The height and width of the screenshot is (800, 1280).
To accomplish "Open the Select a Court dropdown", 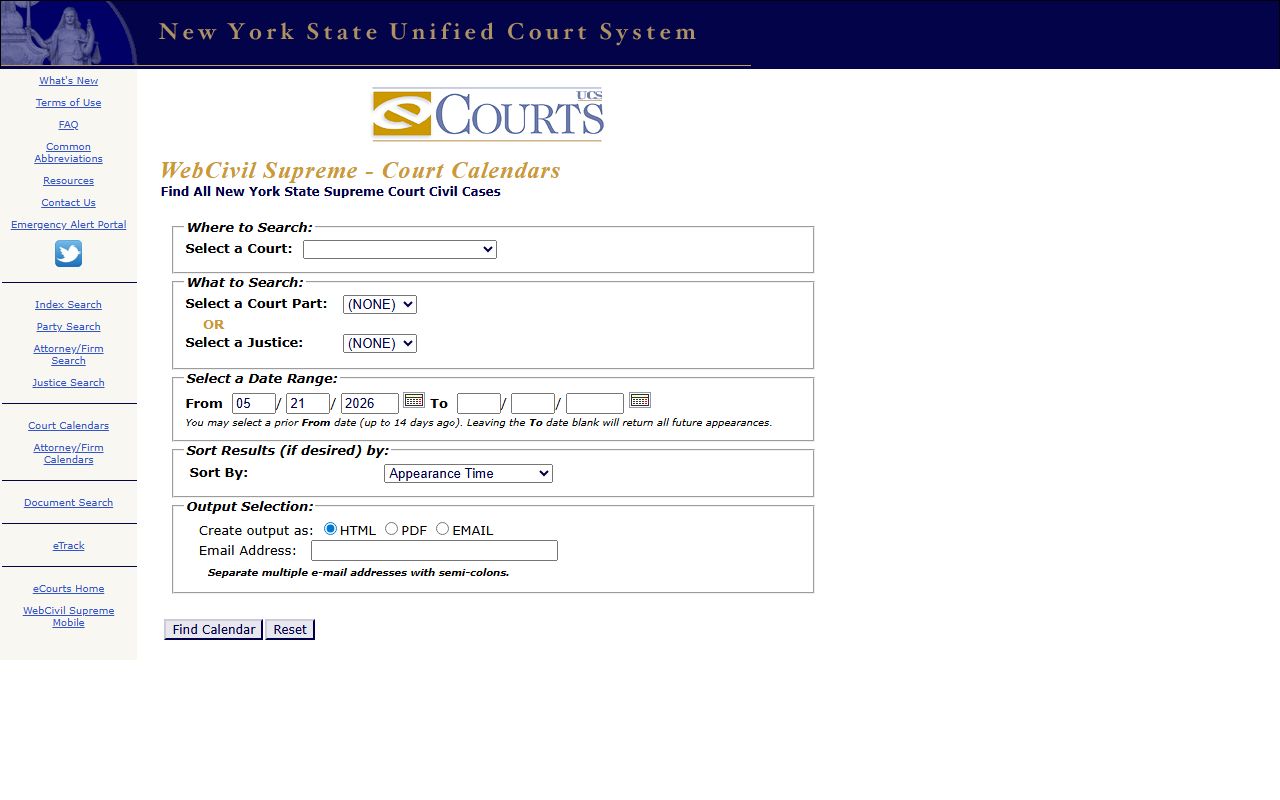I will coord(400,249).
